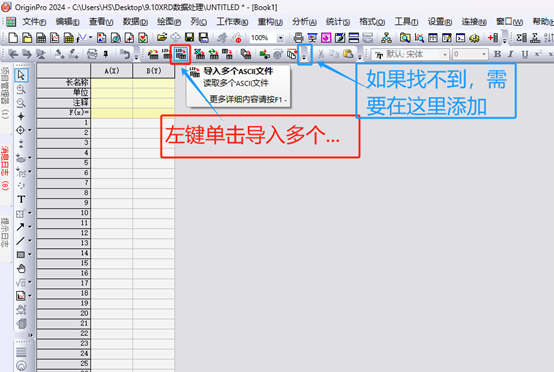Select the Data Reader tool
Viewport: 554px width, 372px height.
(20, 130)
